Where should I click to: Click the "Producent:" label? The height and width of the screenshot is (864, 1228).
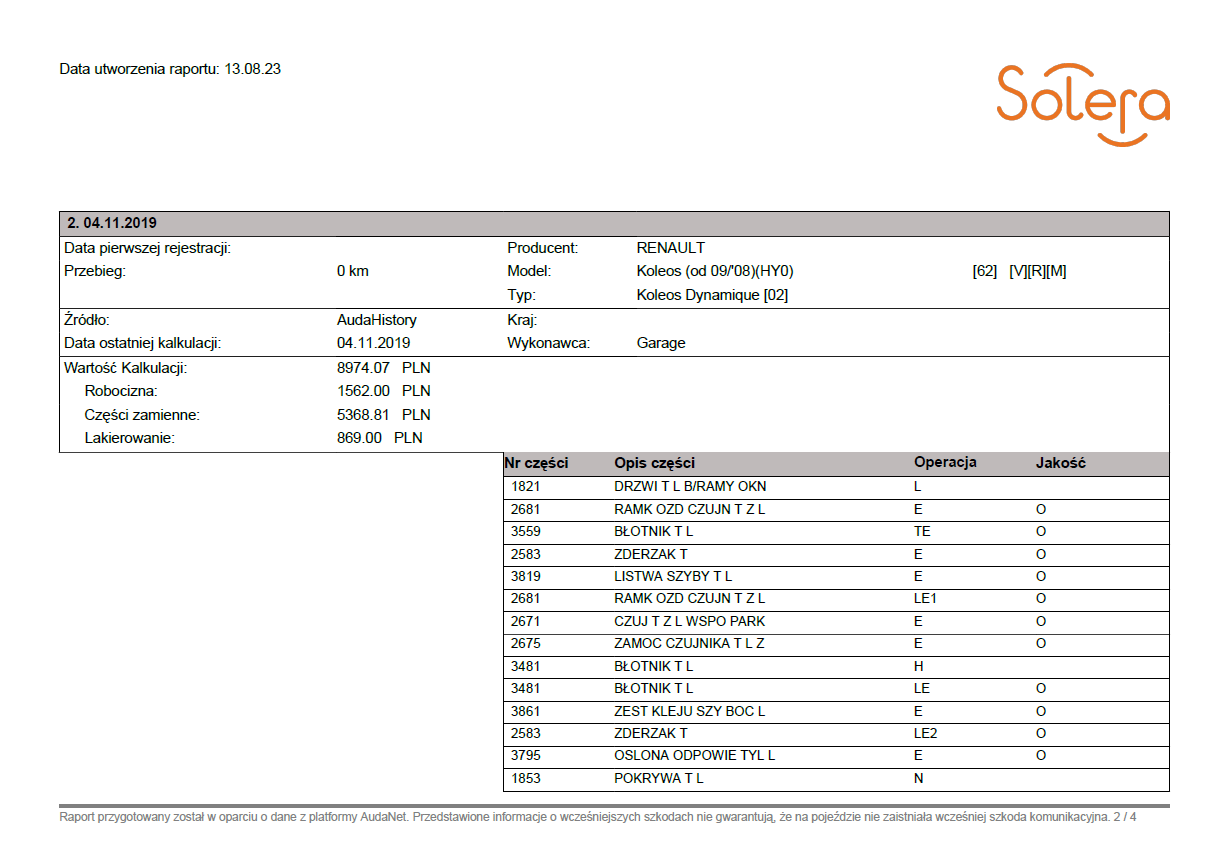pos(543,248)
